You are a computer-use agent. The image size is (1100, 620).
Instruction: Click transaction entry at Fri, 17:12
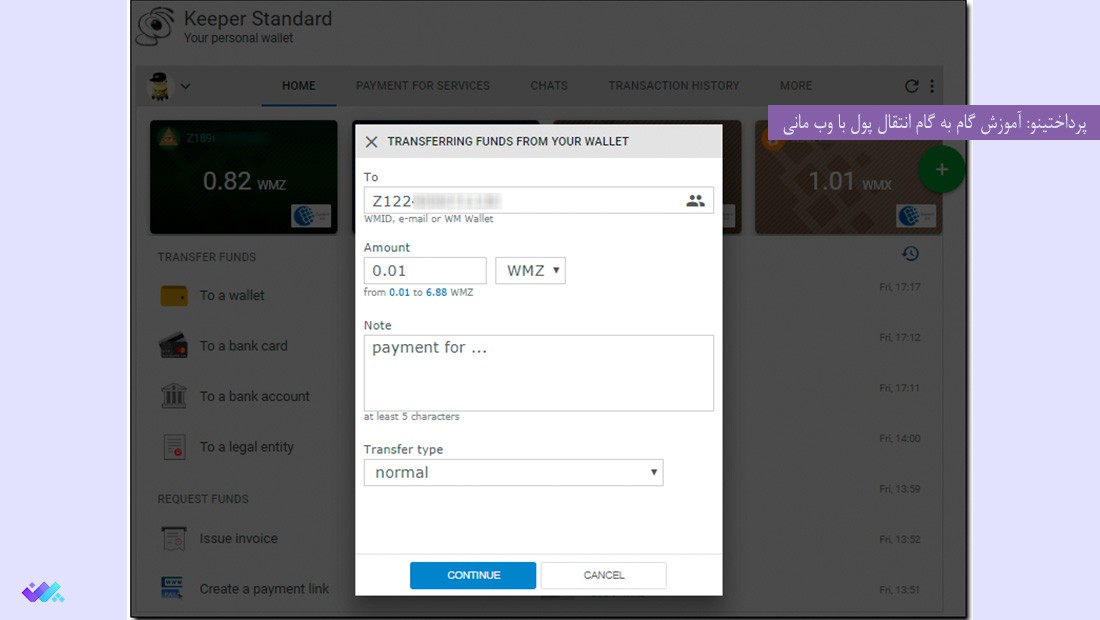click(x=899, y=337)
